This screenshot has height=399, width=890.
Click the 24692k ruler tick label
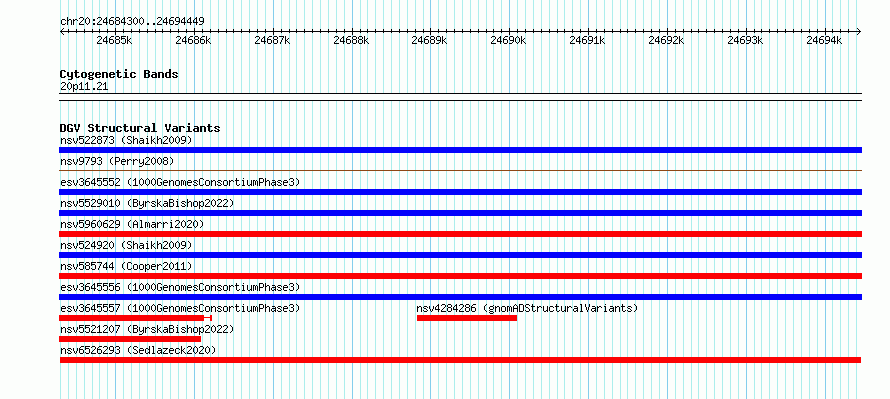[666, 40]
